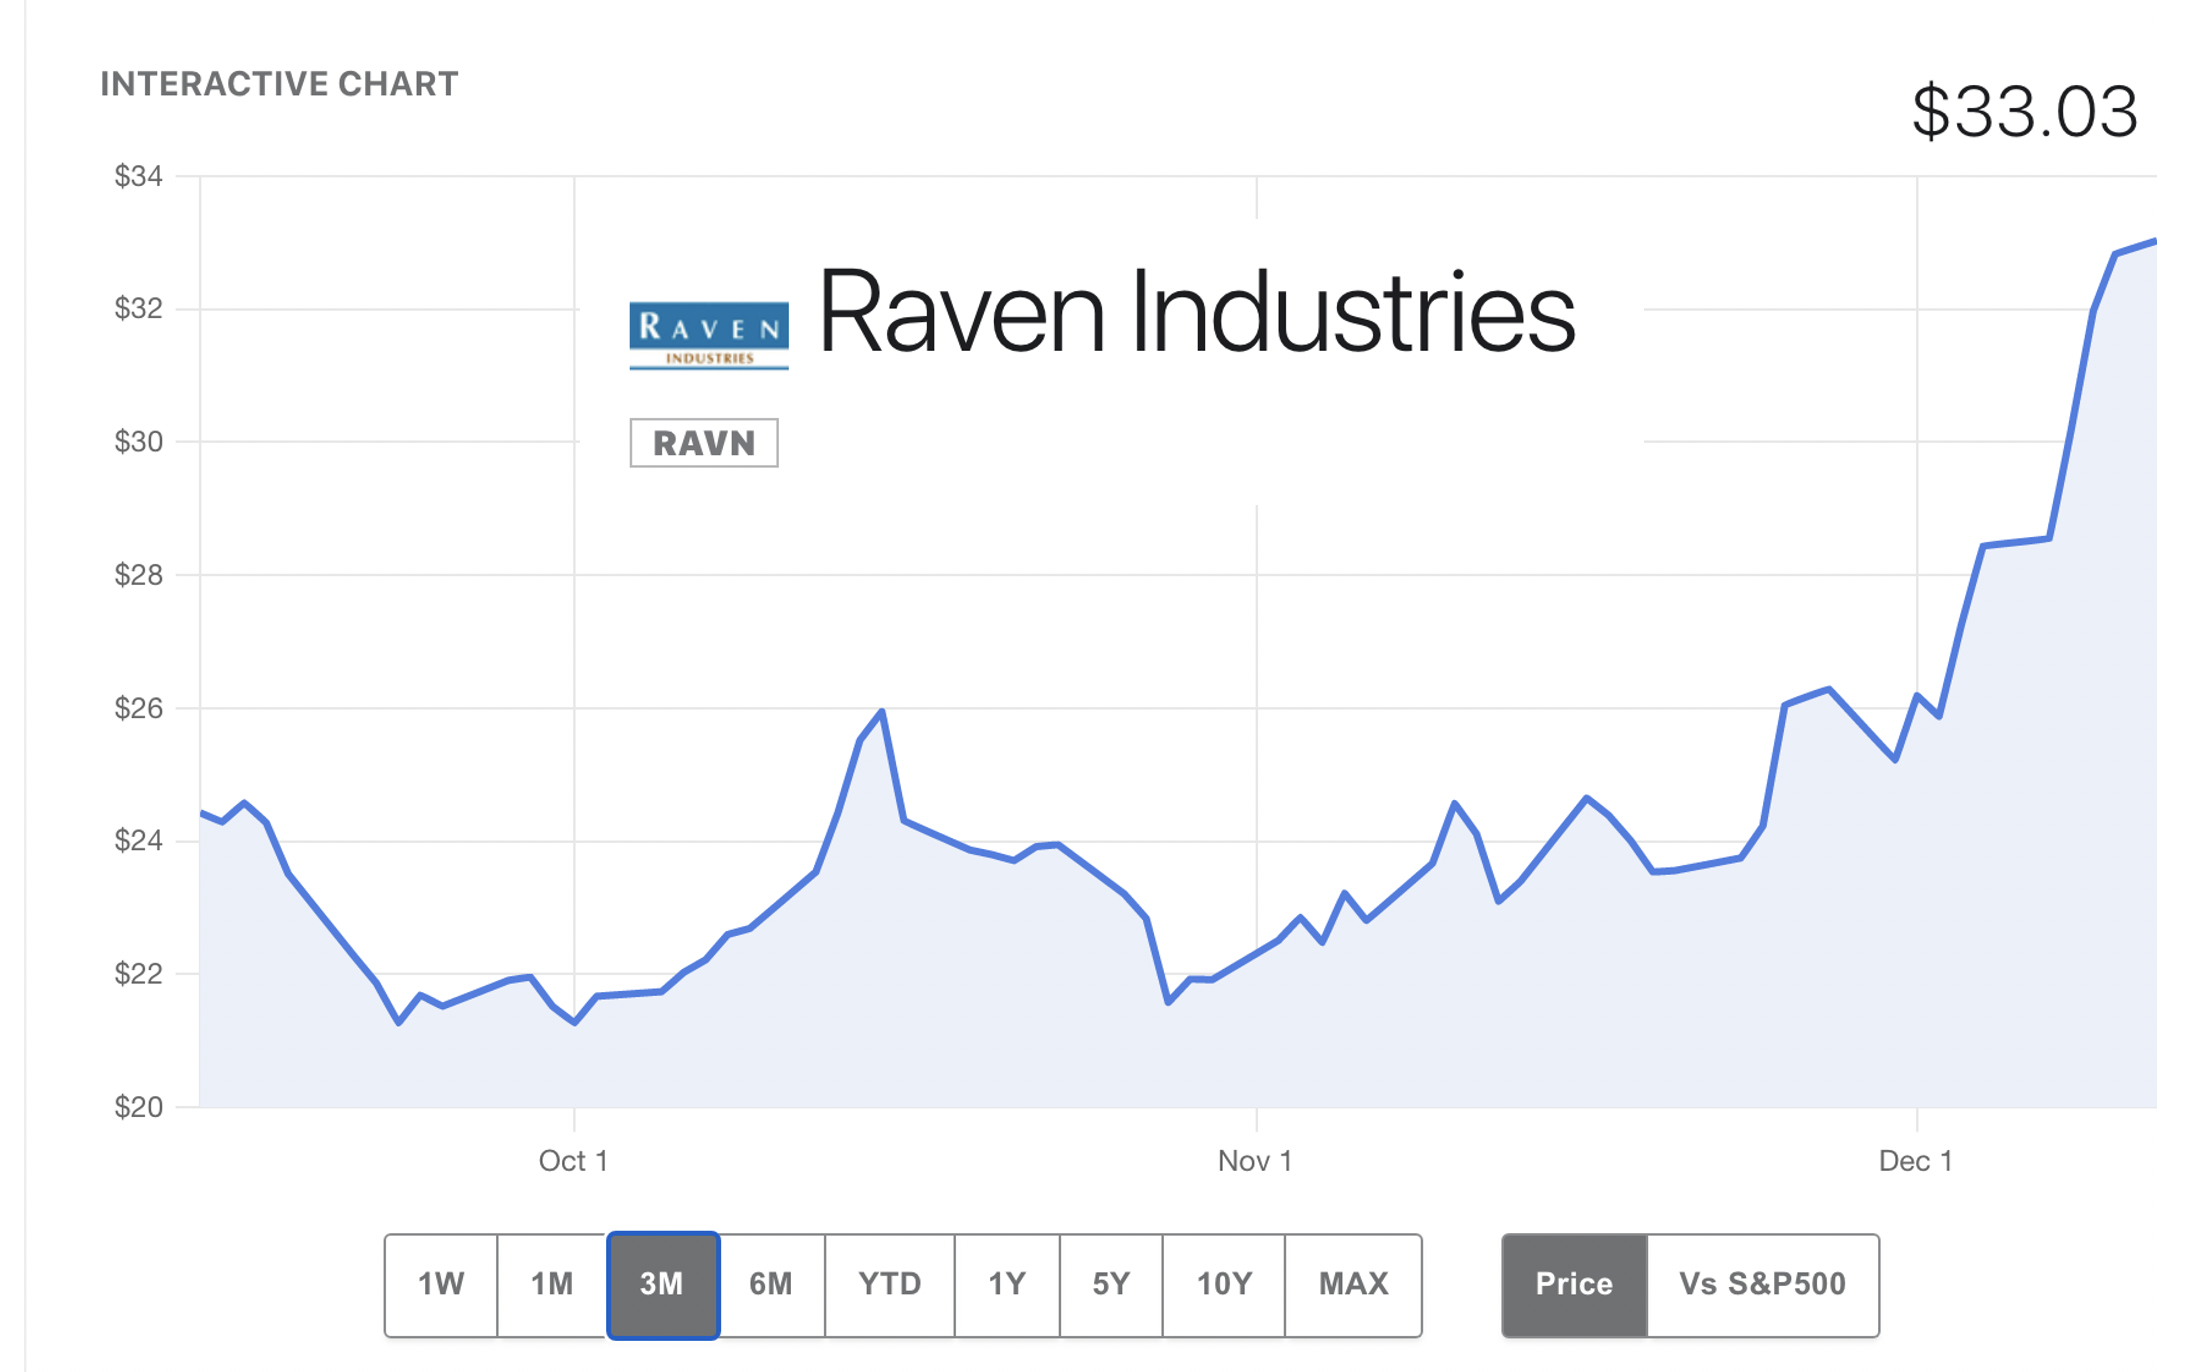Viewport: 2198px width, 1372px height.
Task: Click the $28 y-axis label
Action: click(138, 575)
